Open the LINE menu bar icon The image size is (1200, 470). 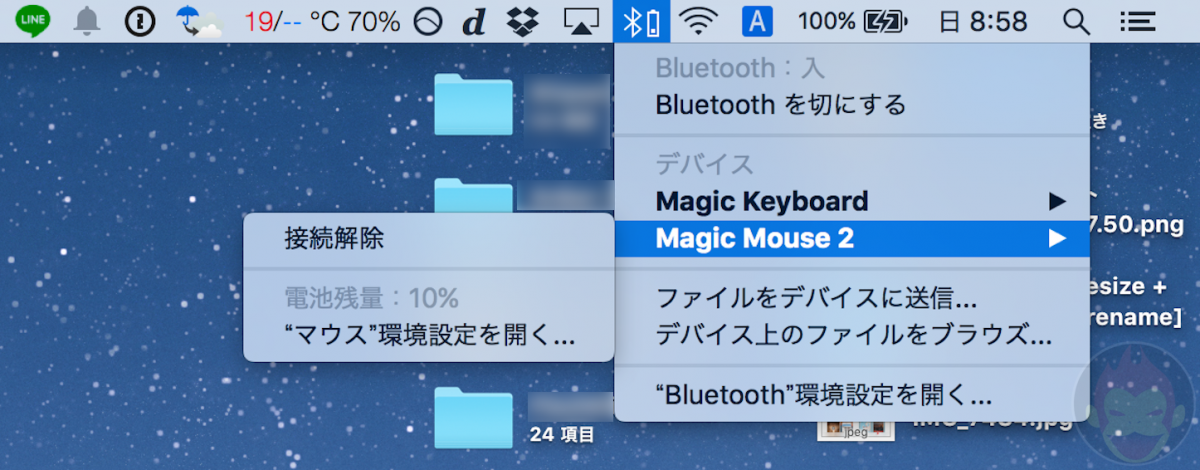pos(33,20)
